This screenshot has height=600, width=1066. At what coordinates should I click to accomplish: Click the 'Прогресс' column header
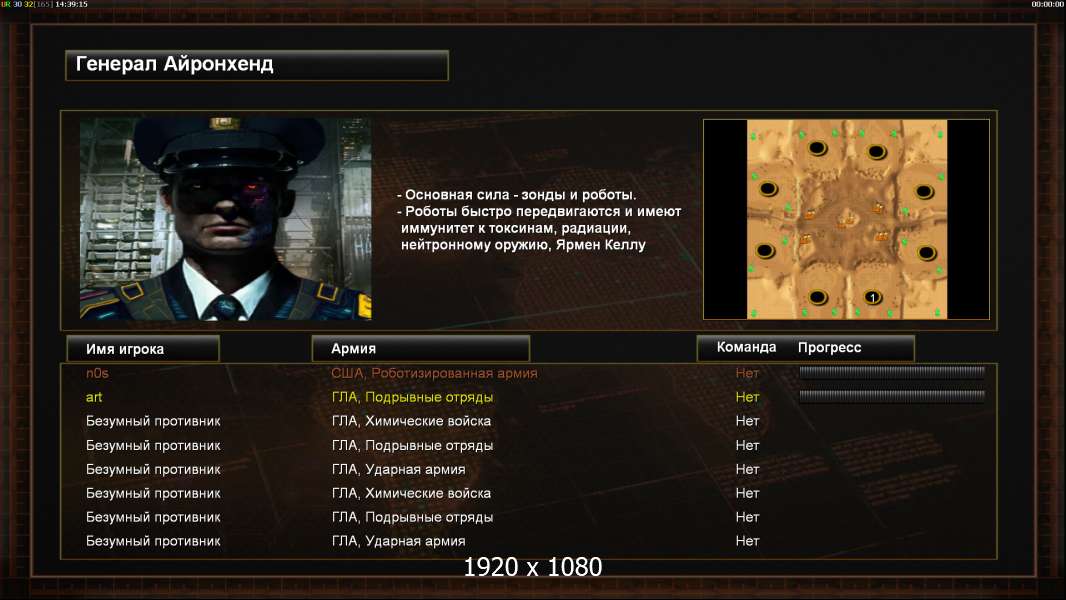click(x=829, y=347)
